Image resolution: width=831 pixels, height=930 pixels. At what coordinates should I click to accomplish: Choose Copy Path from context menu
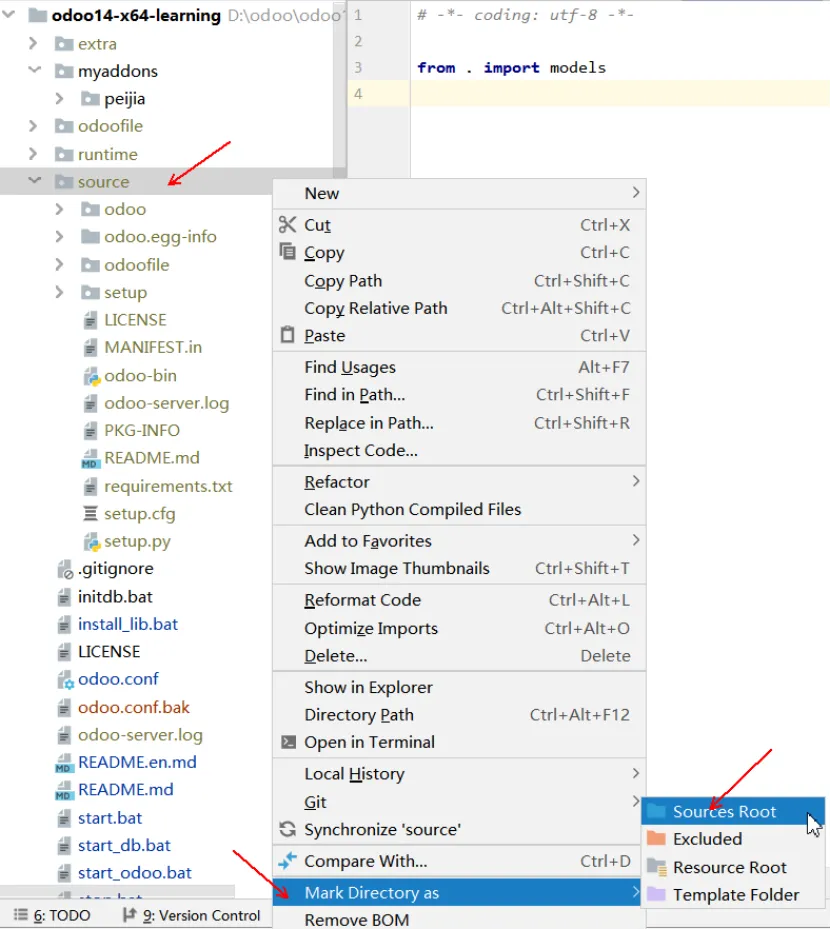pyautogui.click(x=459, y=281)
